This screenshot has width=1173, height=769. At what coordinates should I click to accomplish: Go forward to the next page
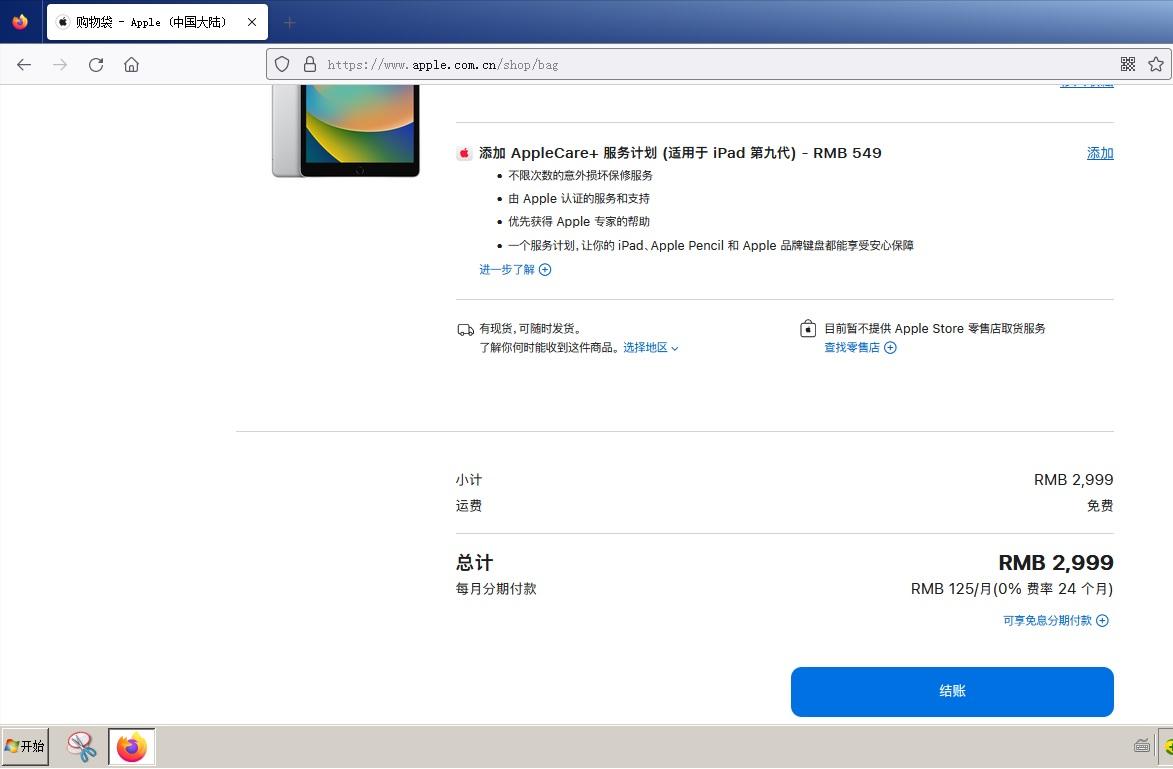60,64
